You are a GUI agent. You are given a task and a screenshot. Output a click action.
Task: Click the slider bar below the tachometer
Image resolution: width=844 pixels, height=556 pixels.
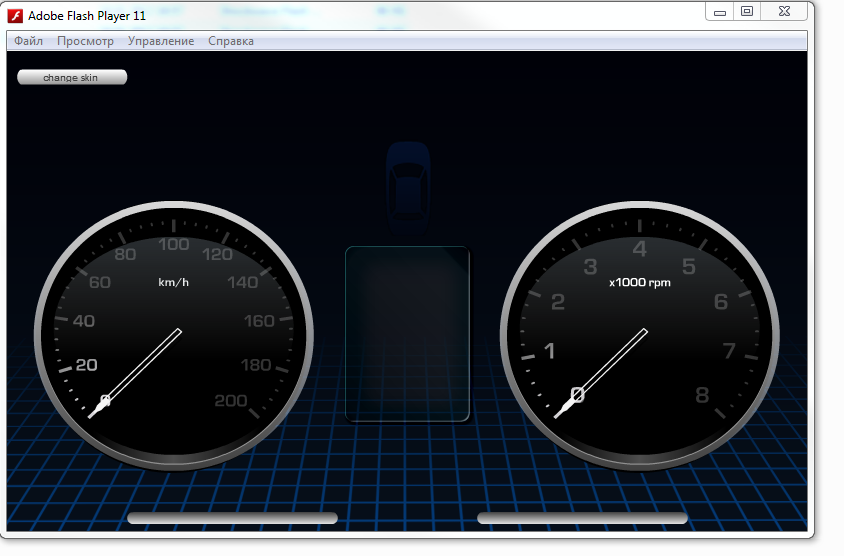[582, 518]
